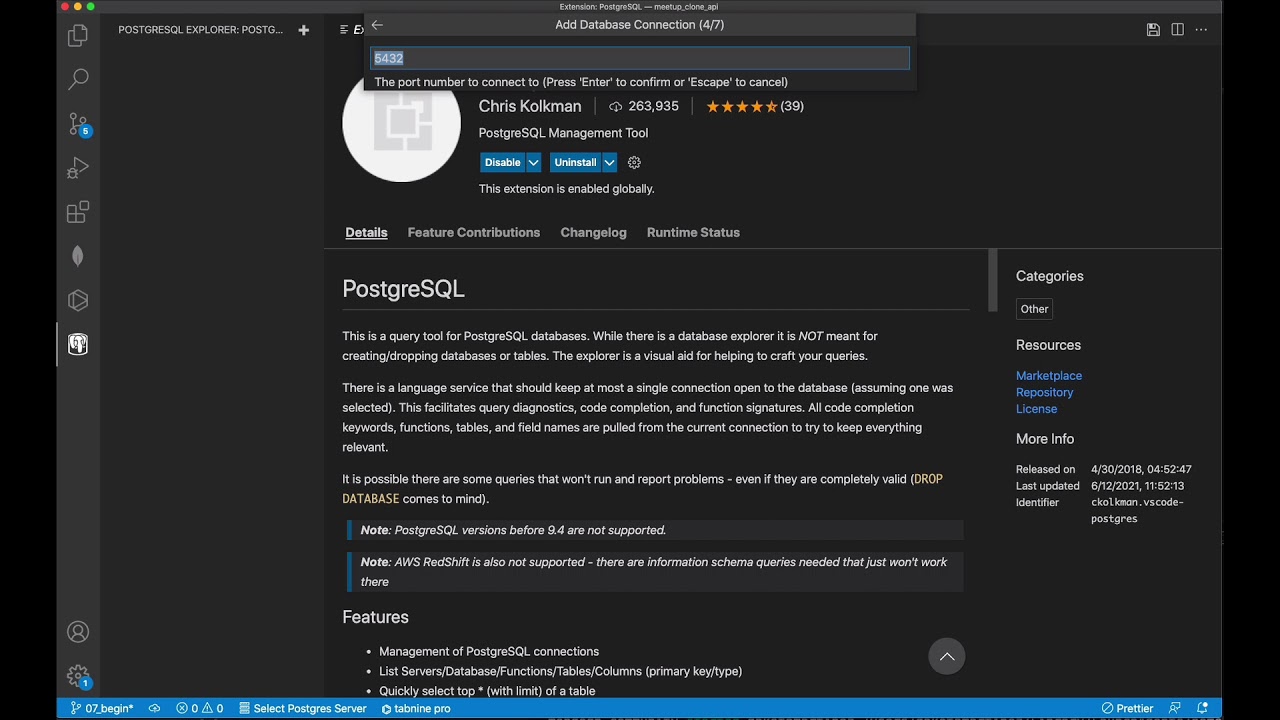The width and height of the screenshot is (1280, 720).
Task: Open the Explorer view in activity bar
Action: [78, 36]
